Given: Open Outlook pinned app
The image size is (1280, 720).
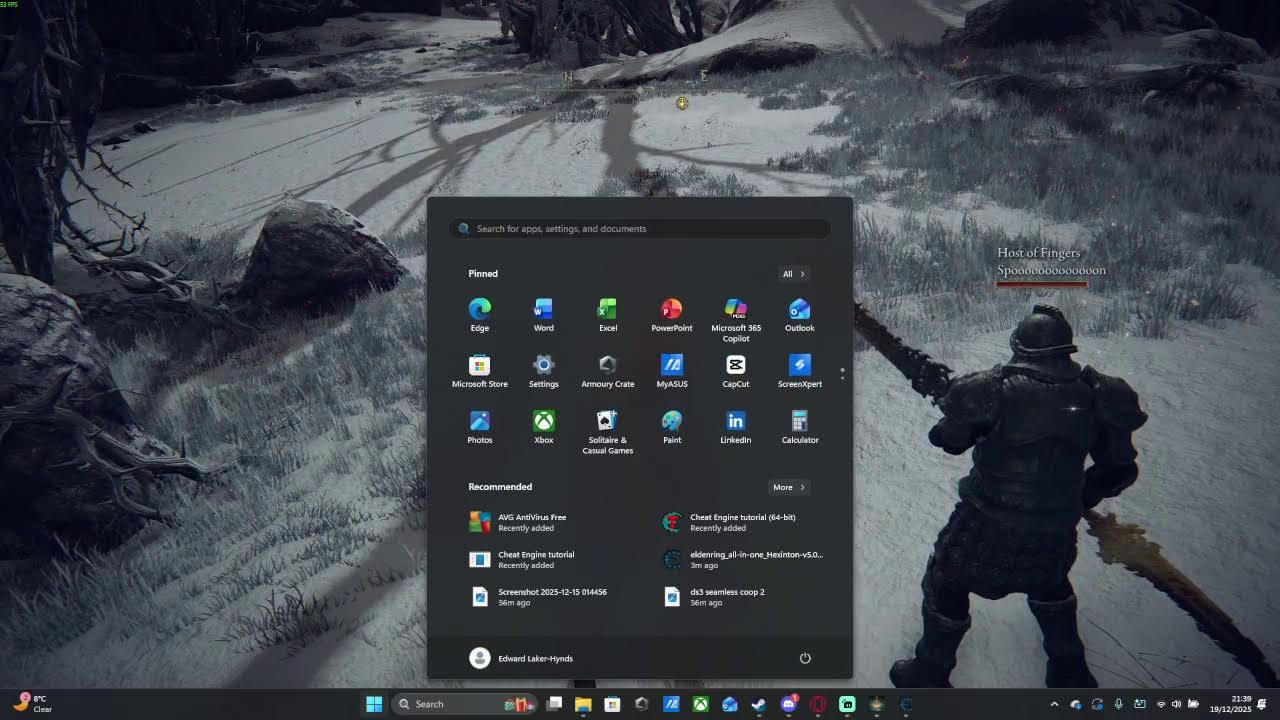Looking at the screenshot, I should 800,314.
